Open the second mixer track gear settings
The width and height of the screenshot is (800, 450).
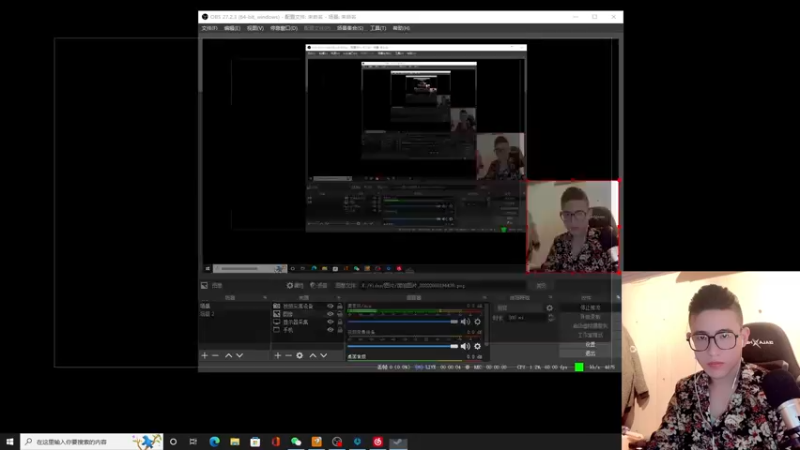coord(478,346)
